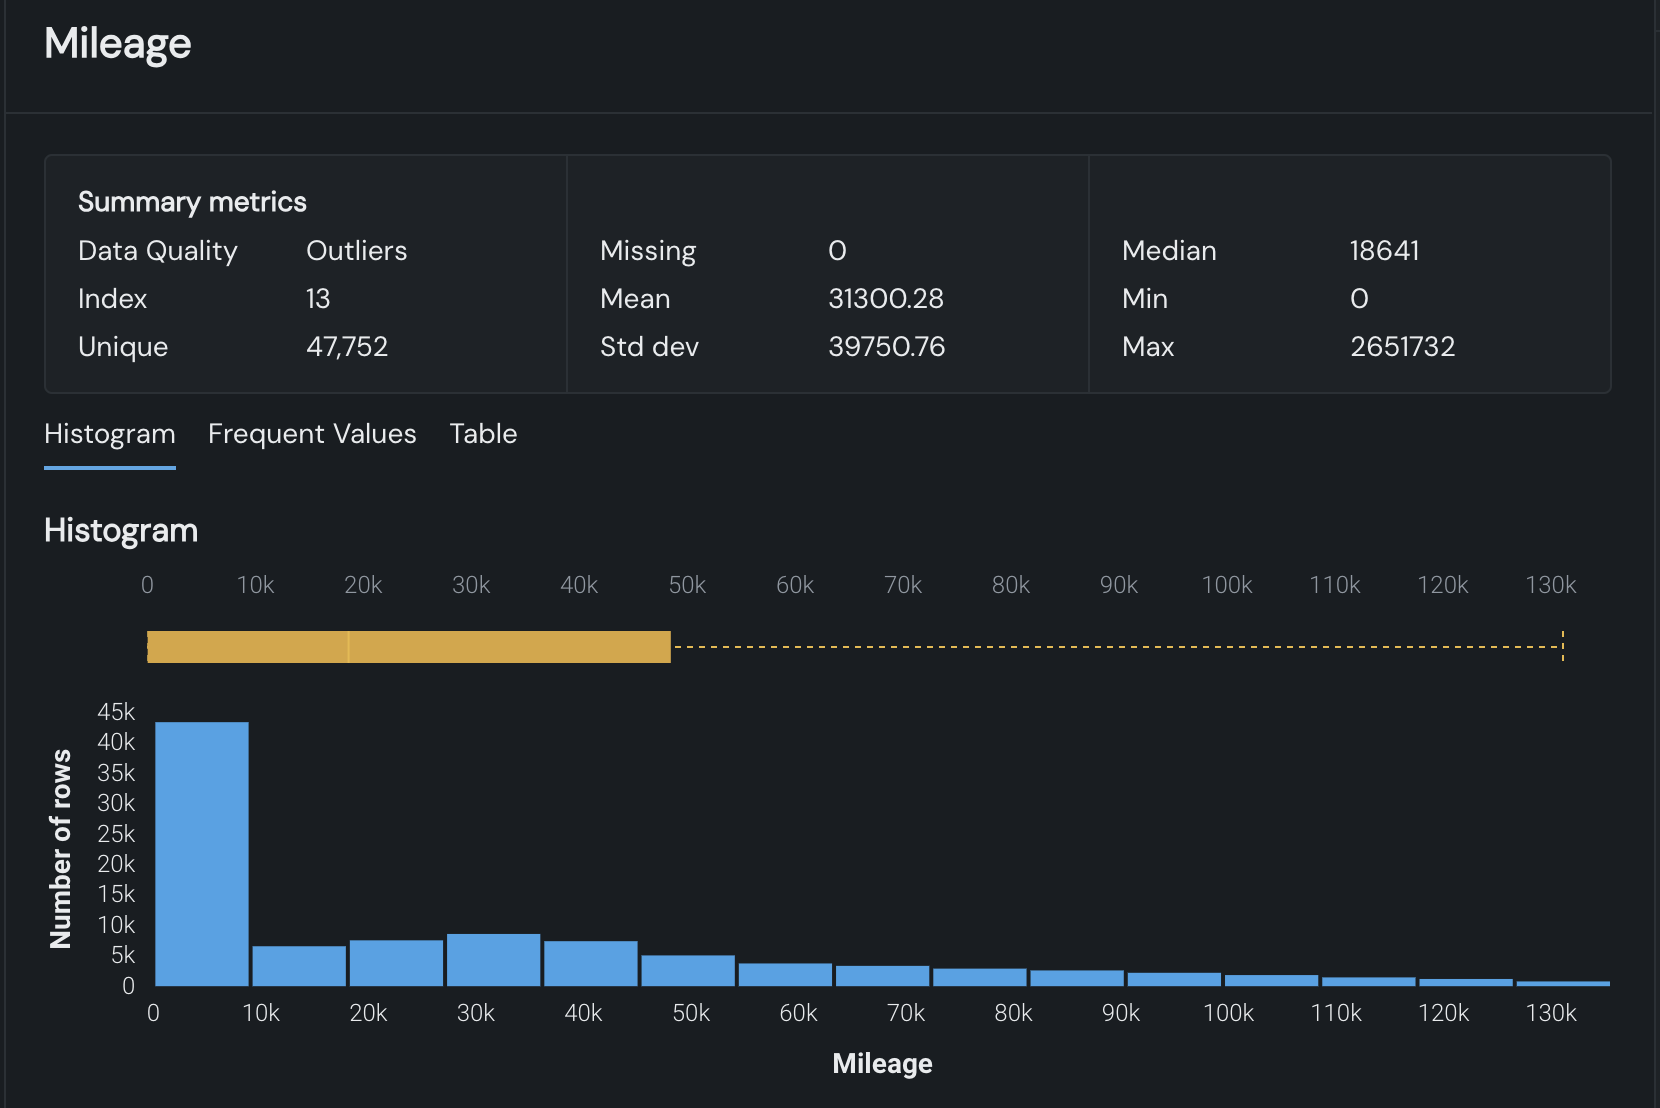Click the Mean value 31300.28
This screenshot has width=1660, height=1108.
pos(886,298)
